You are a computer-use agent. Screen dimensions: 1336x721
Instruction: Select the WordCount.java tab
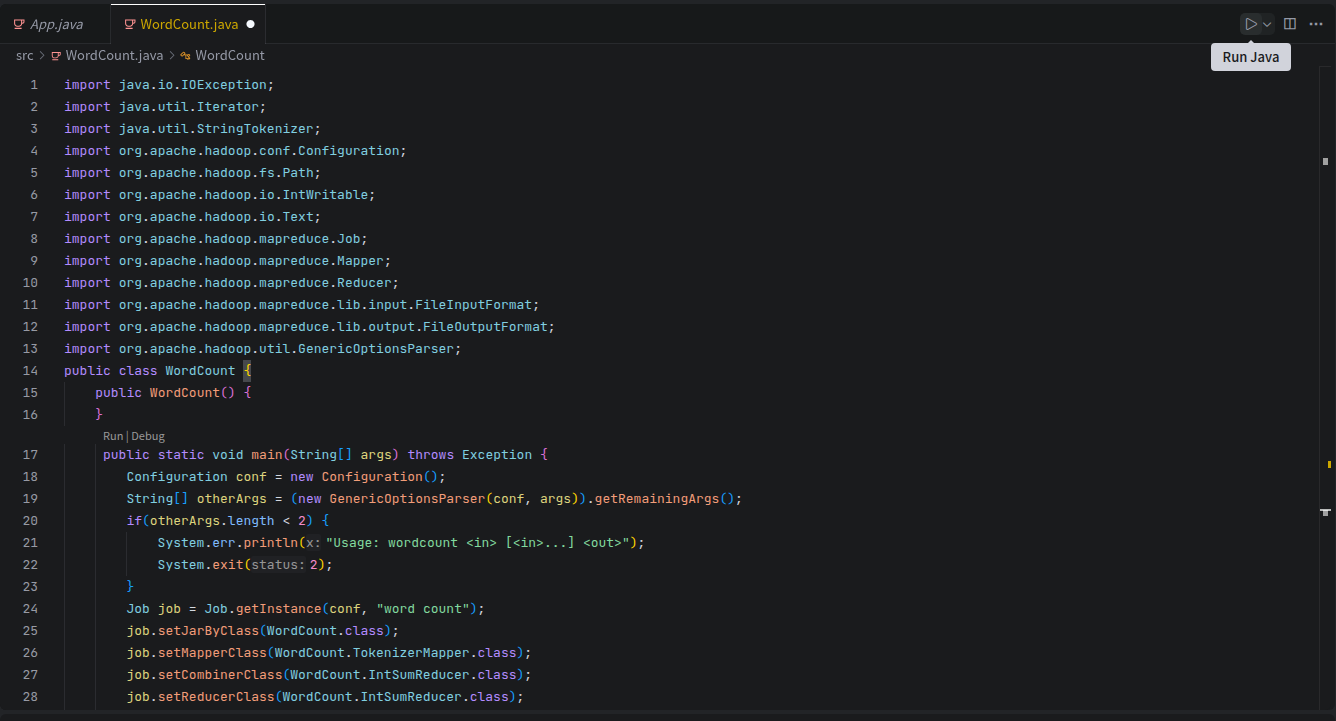(189, 24)
